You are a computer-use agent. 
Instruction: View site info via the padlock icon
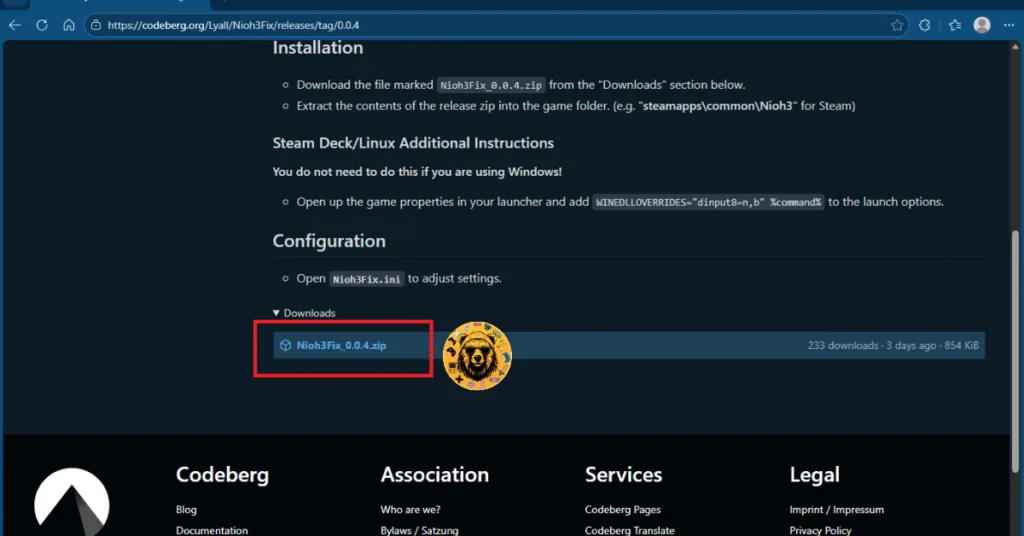96,25
